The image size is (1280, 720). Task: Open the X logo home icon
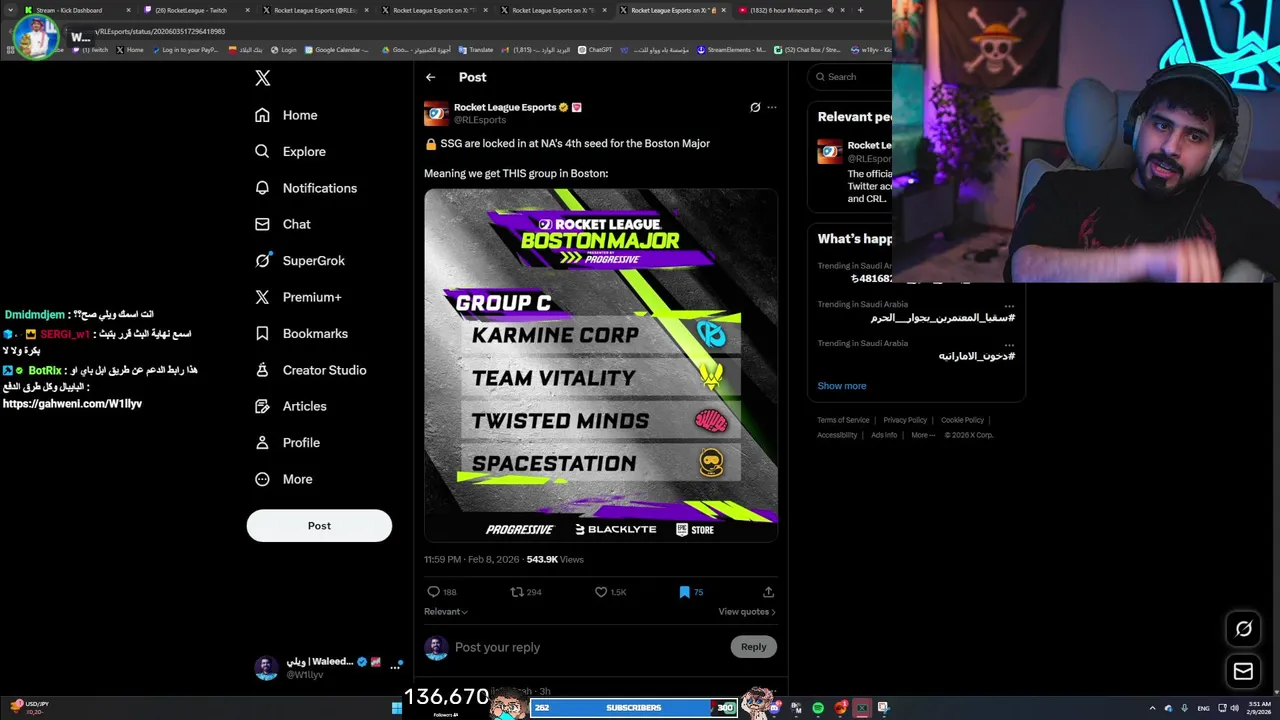pos(262,78)
